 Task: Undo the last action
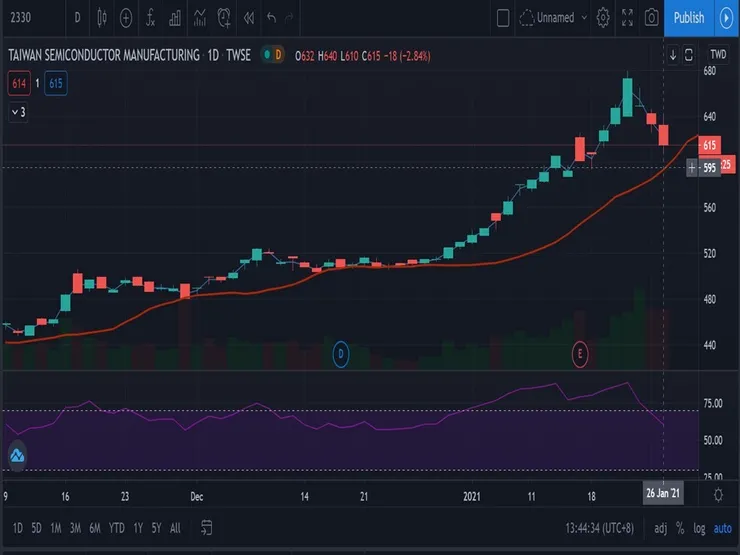[x=271, y=18]
